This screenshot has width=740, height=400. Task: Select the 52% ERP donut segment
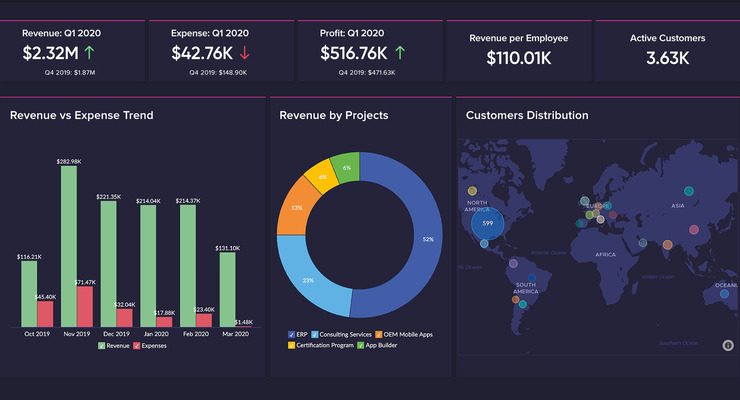click(x=410, y=240)
